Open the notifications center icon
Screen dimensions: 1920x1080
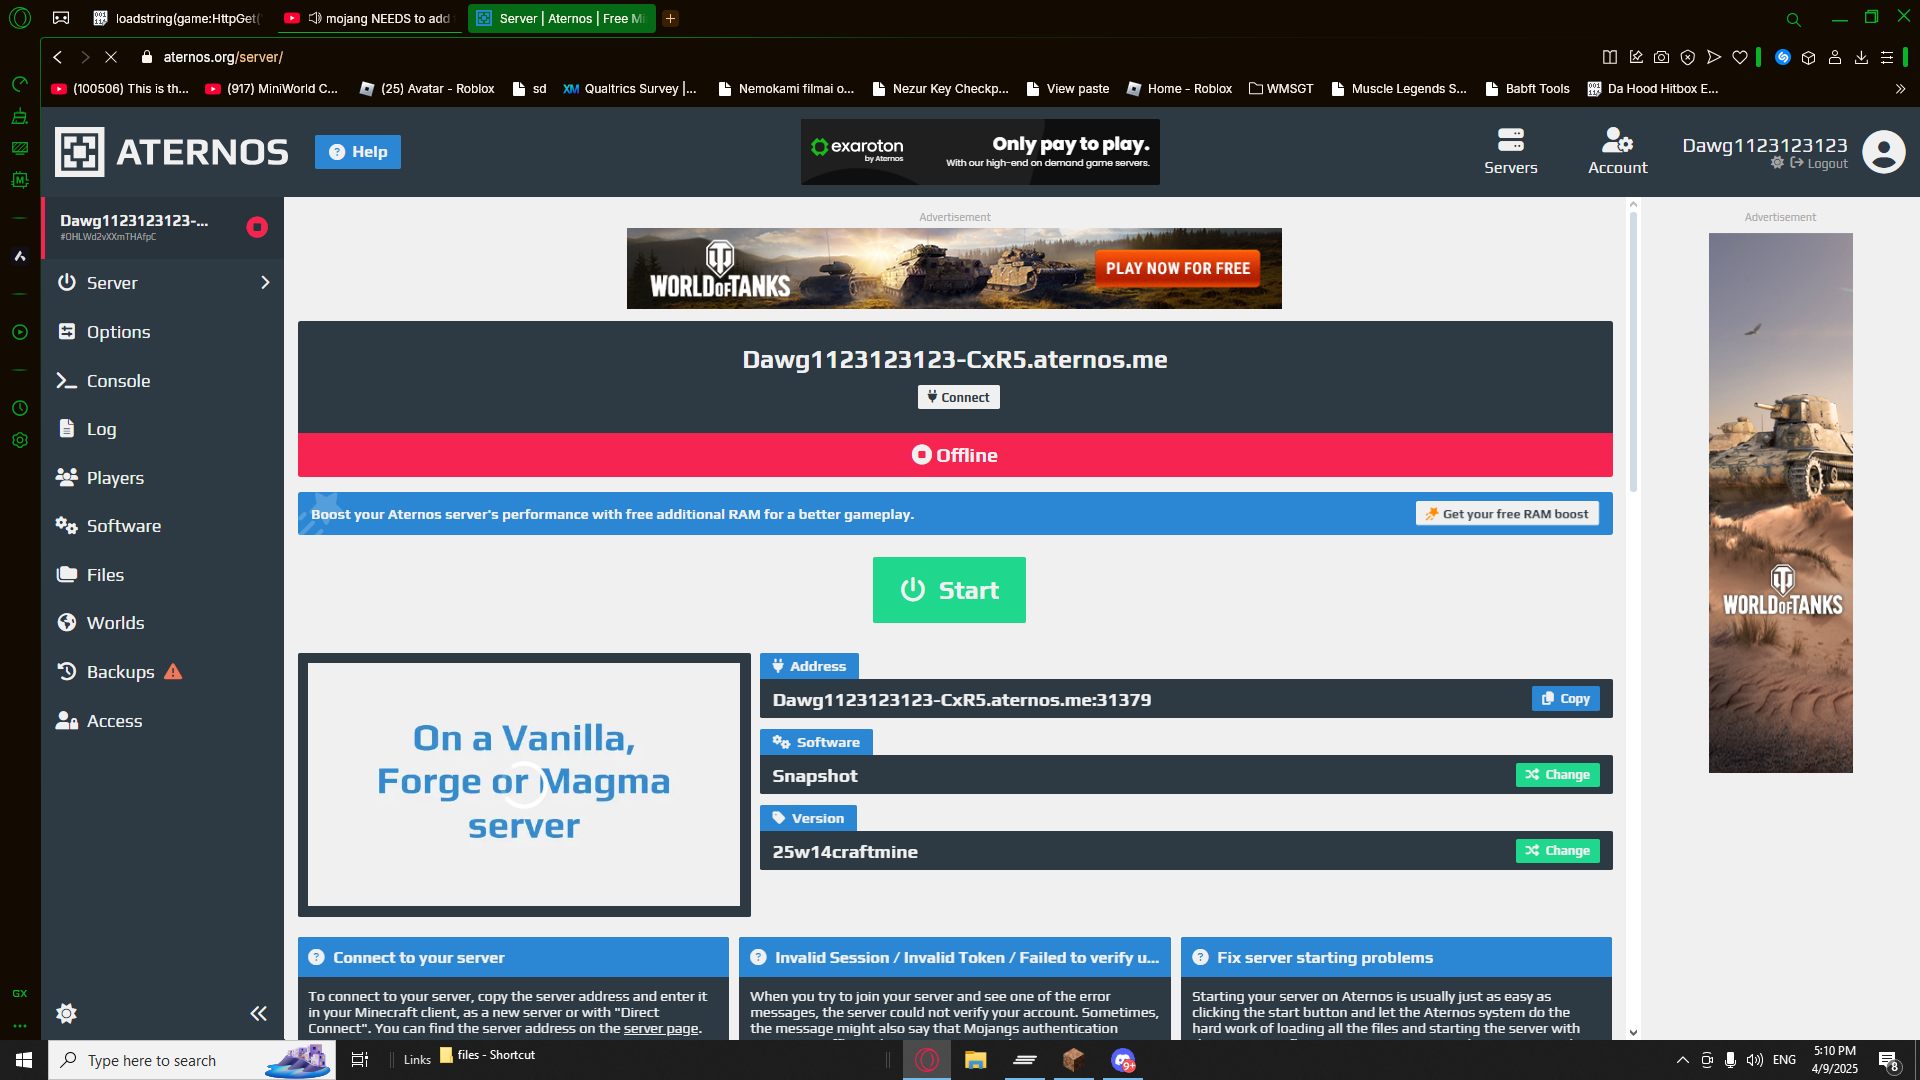pyautogui.click(x=1888, y=1060)
